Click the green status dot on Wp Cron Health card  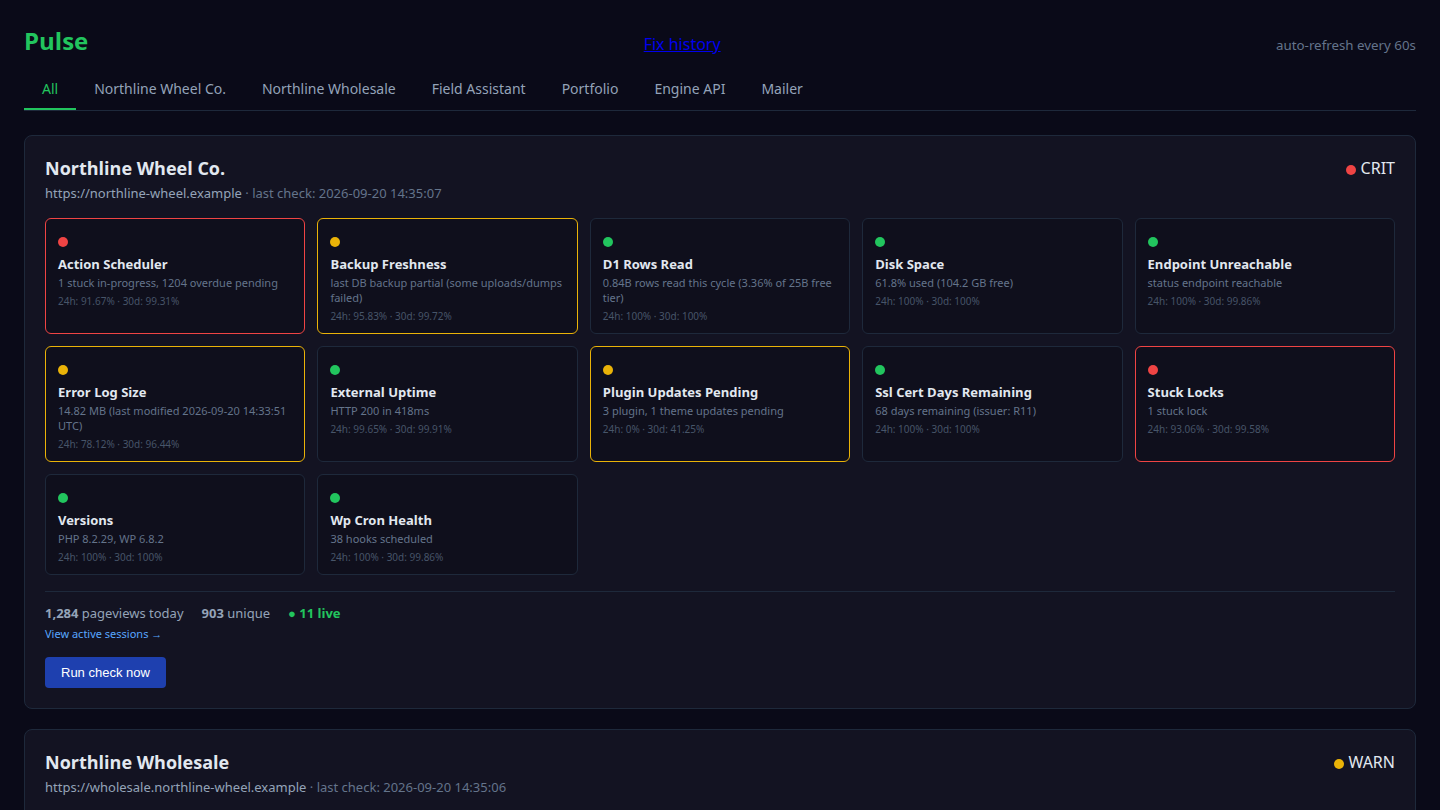(x=335, y=498)
